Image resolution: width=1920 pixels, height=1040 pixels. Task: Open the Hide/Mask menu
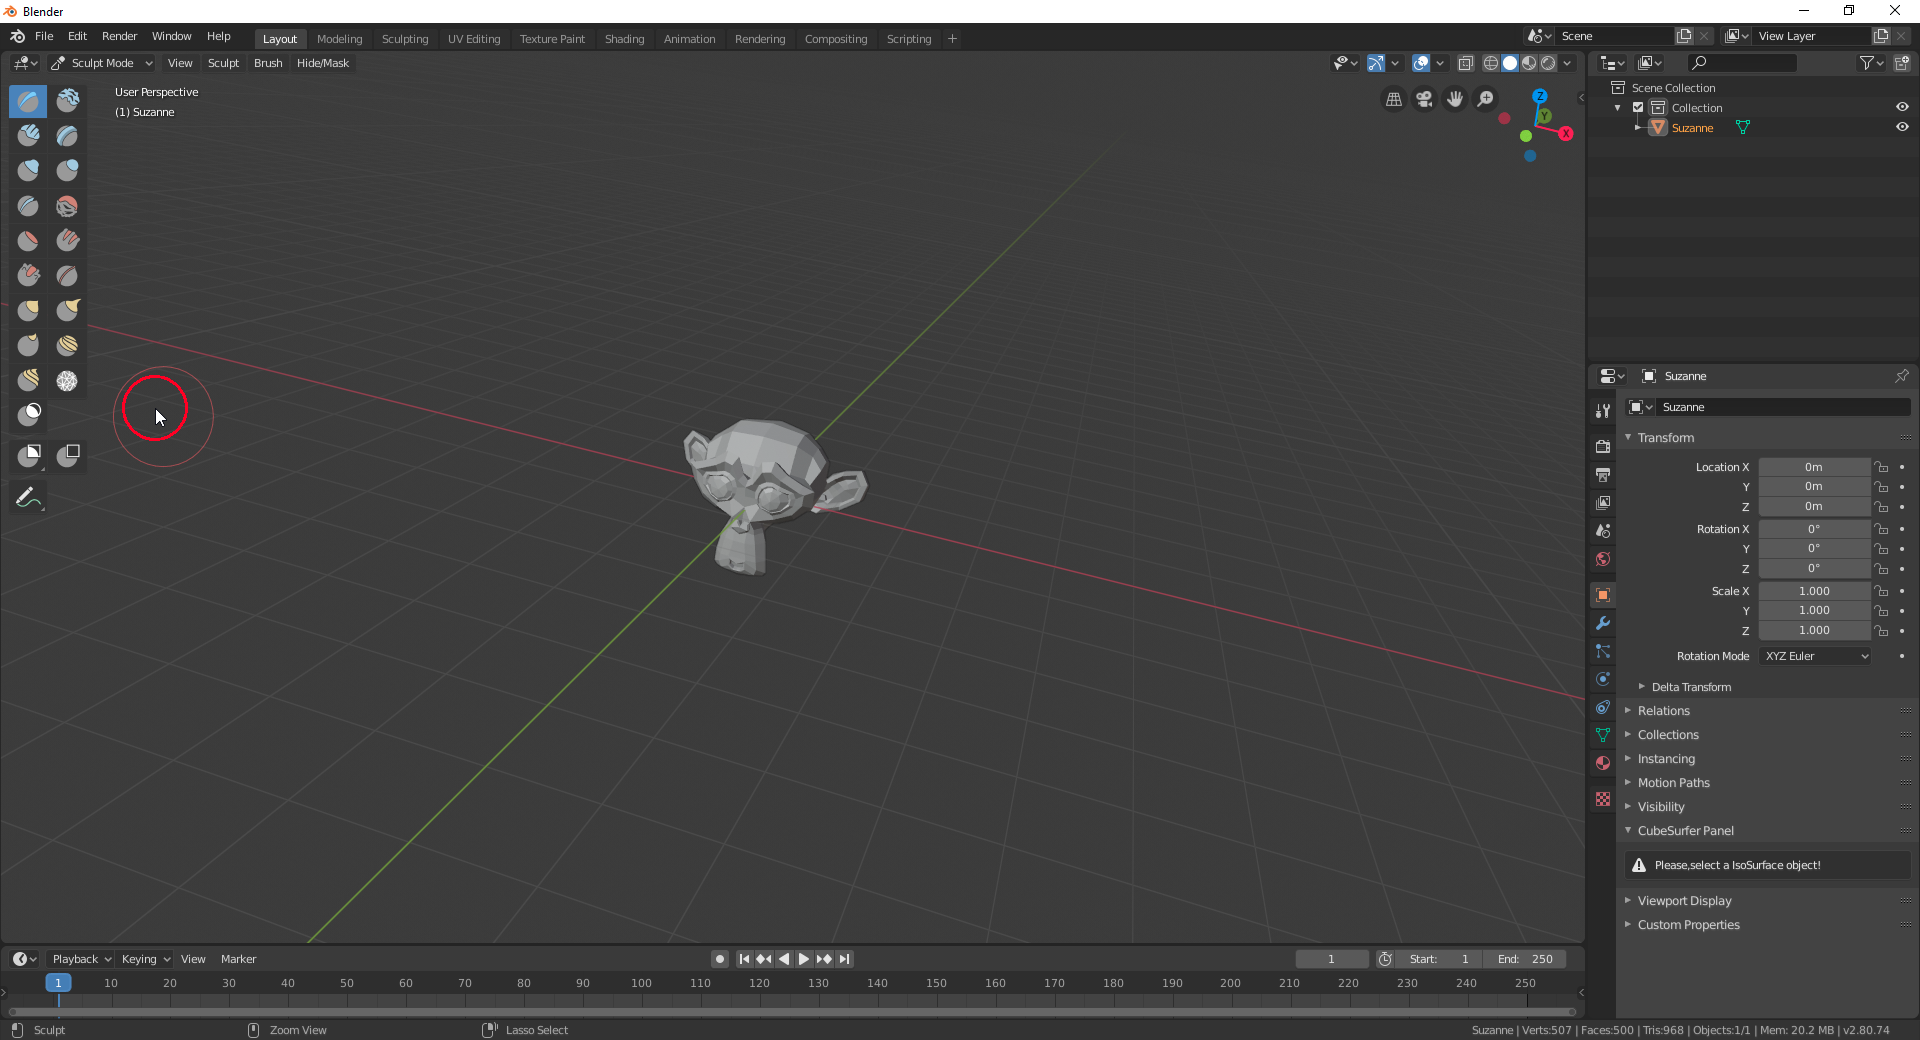[323, 63]
